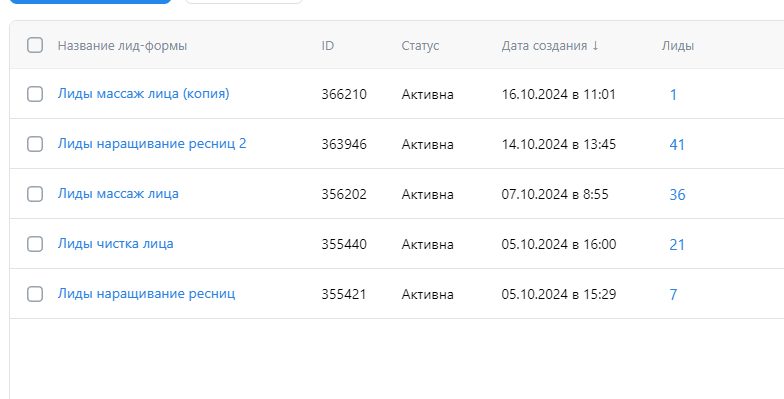Open the Лиды чистка лица form
This screenshot has height=399, width=784.
pos(116,244)
